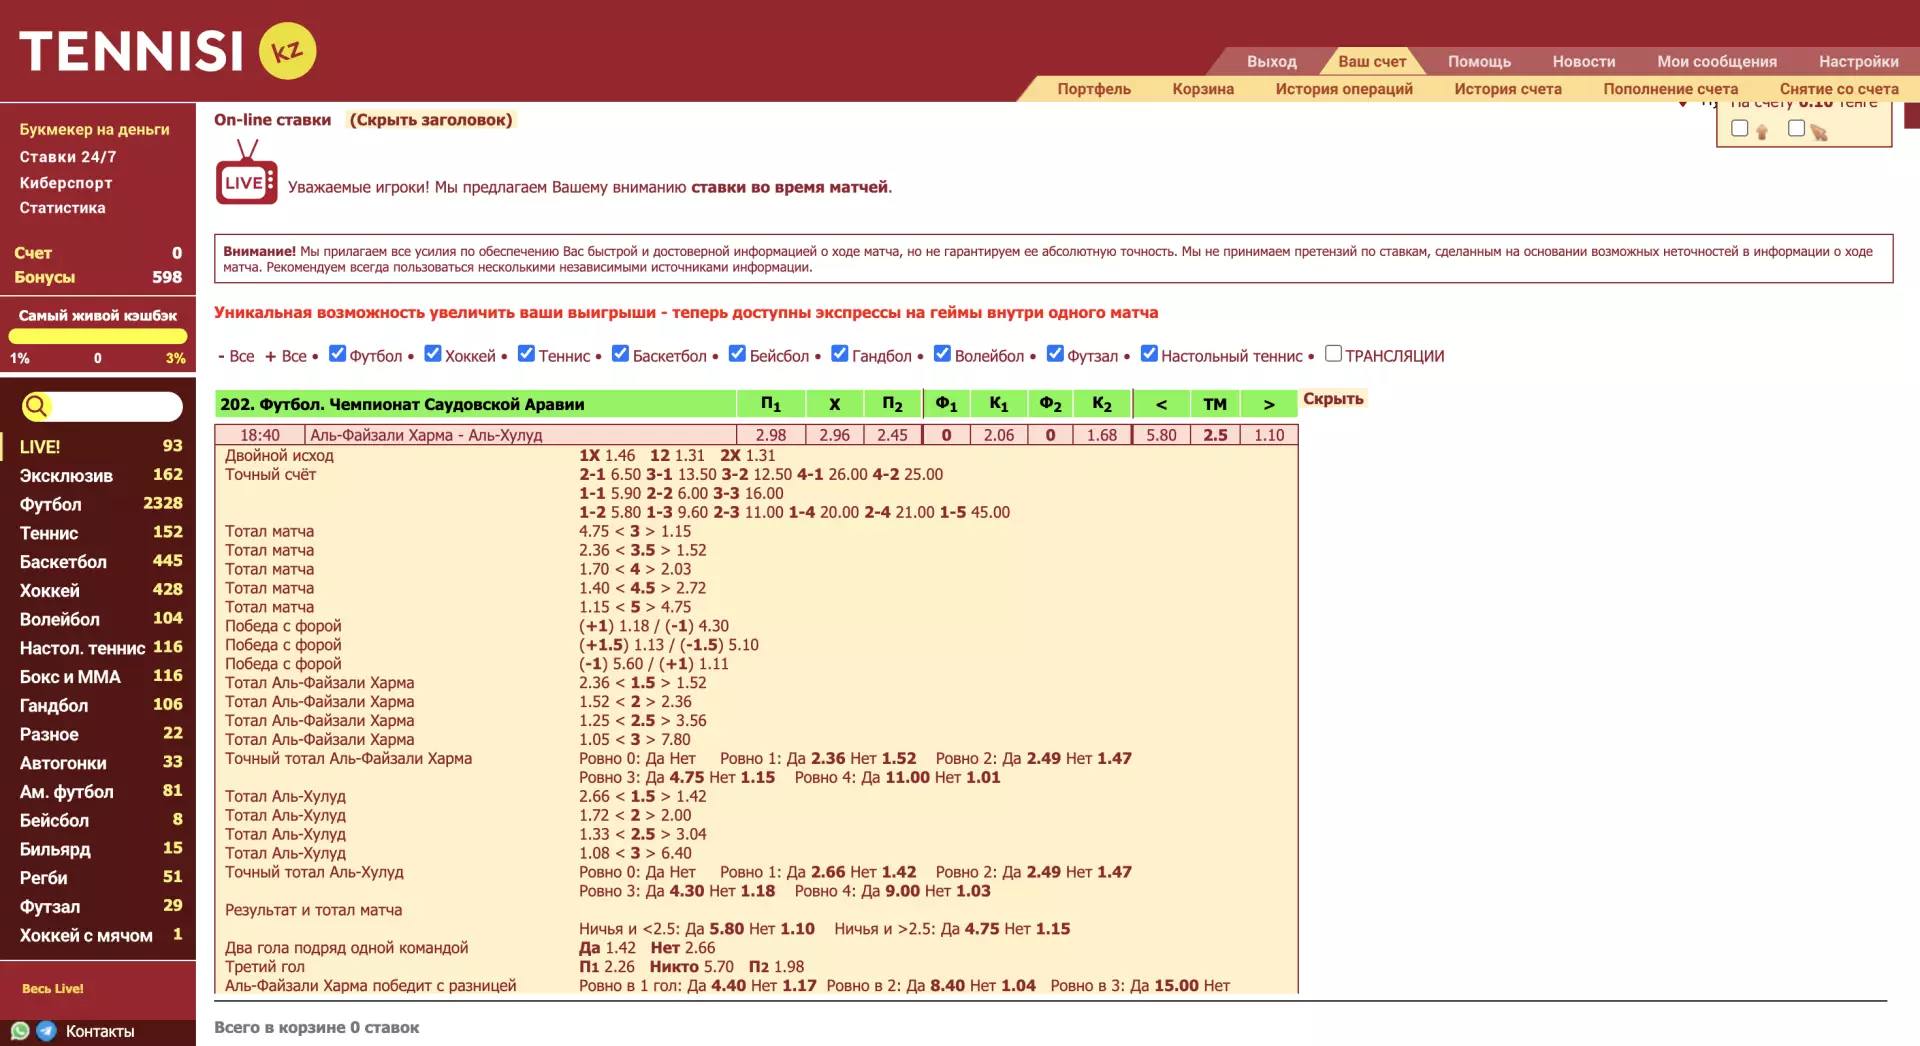Toggle the Футбол checkbox
This screenshot has height=1046, width=1920.
click(337, 353)
